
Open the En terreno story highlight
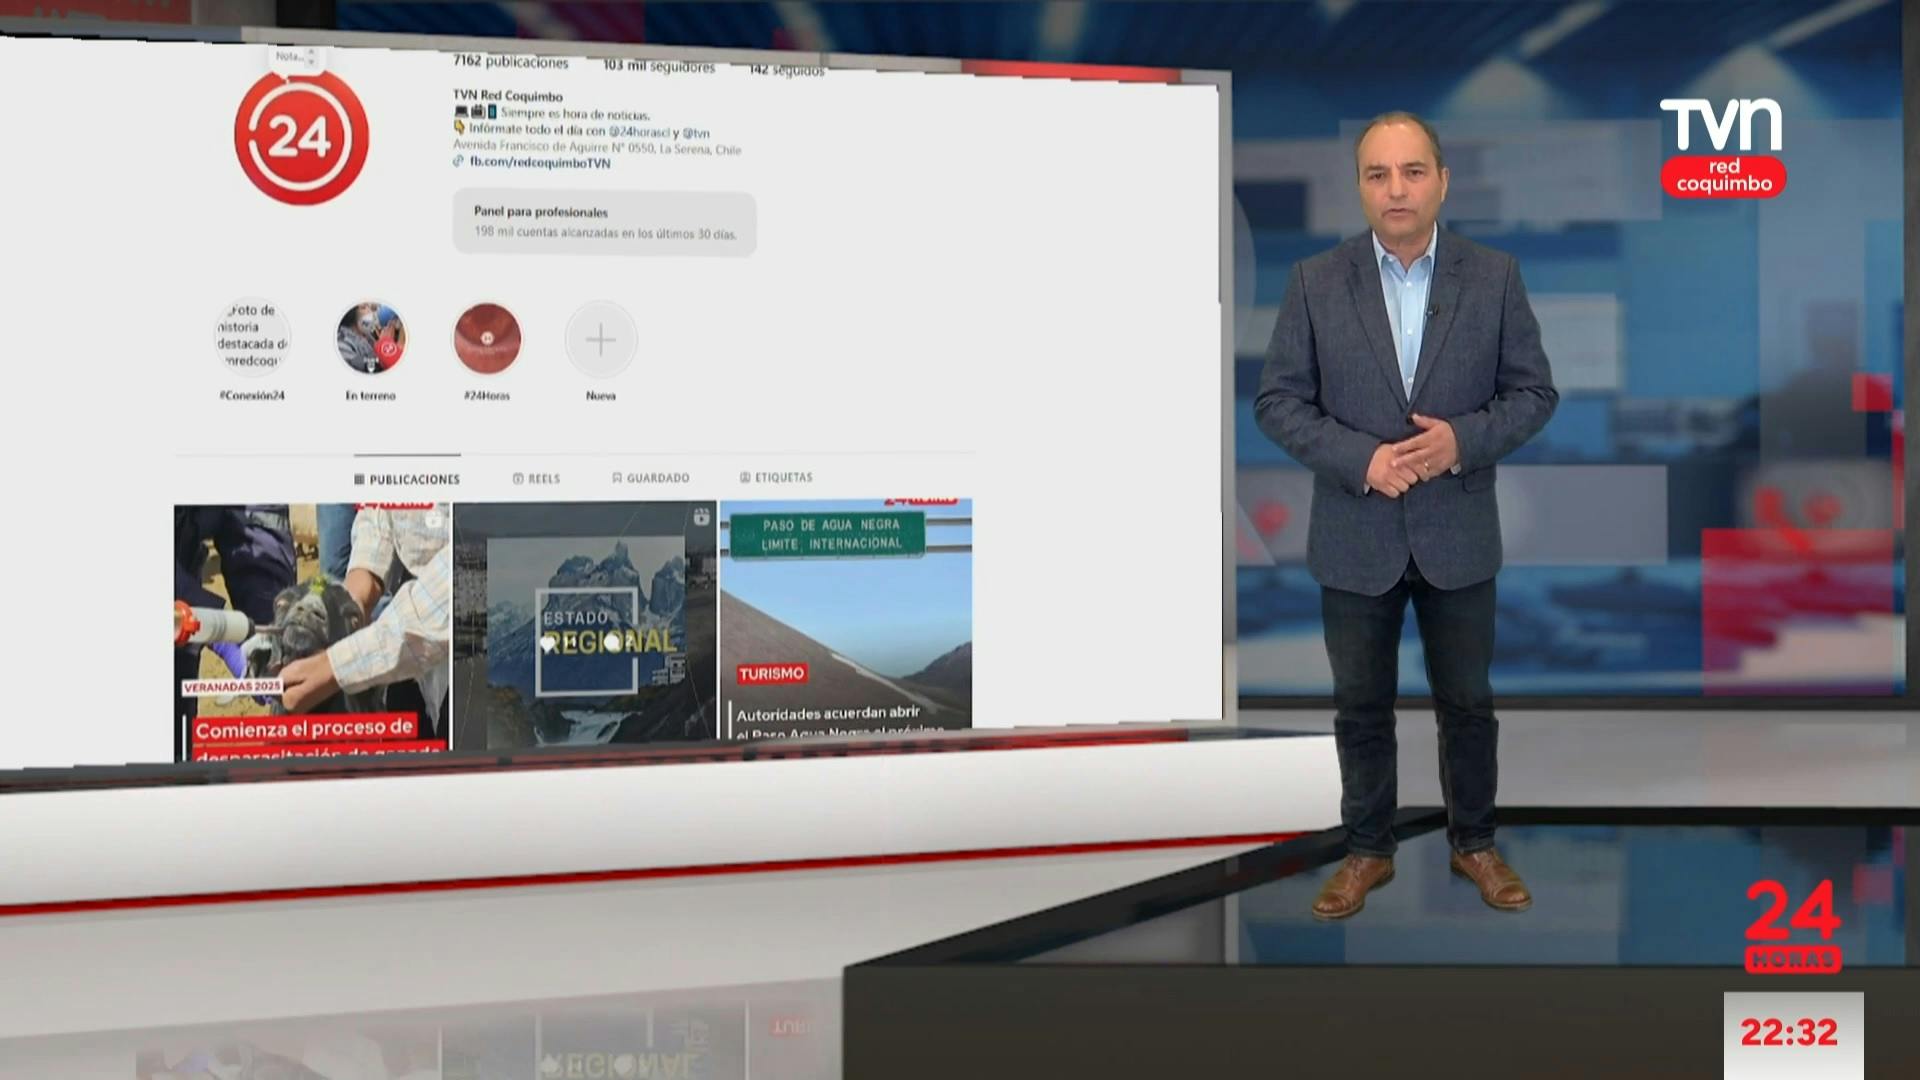(371, 339)
